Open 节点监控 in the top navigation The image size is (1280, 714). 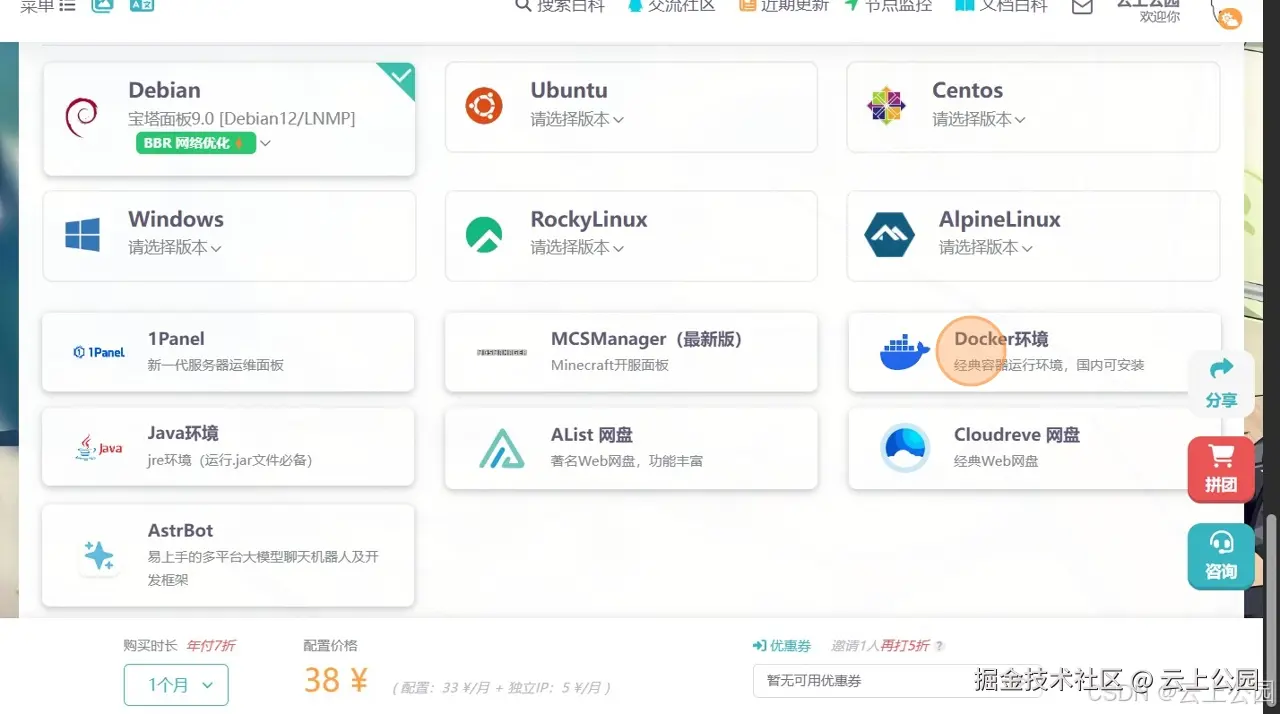click(x=888, y=6)
